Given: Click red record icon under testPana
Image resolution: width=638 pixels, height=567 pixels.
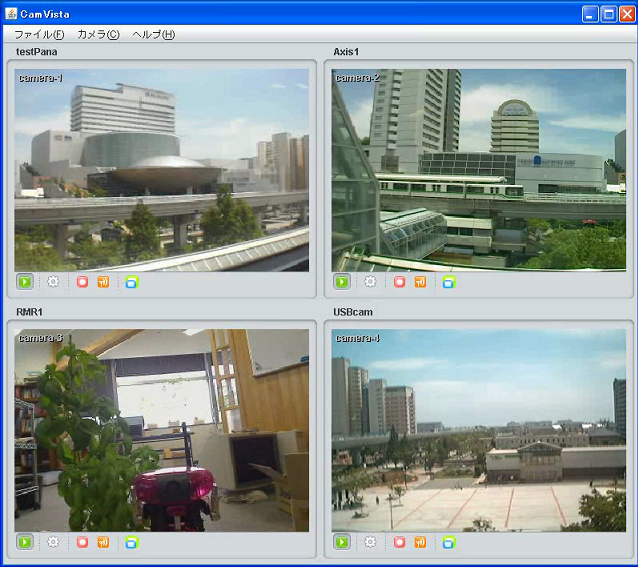Looking at the screenshot, I should point(83,282).
